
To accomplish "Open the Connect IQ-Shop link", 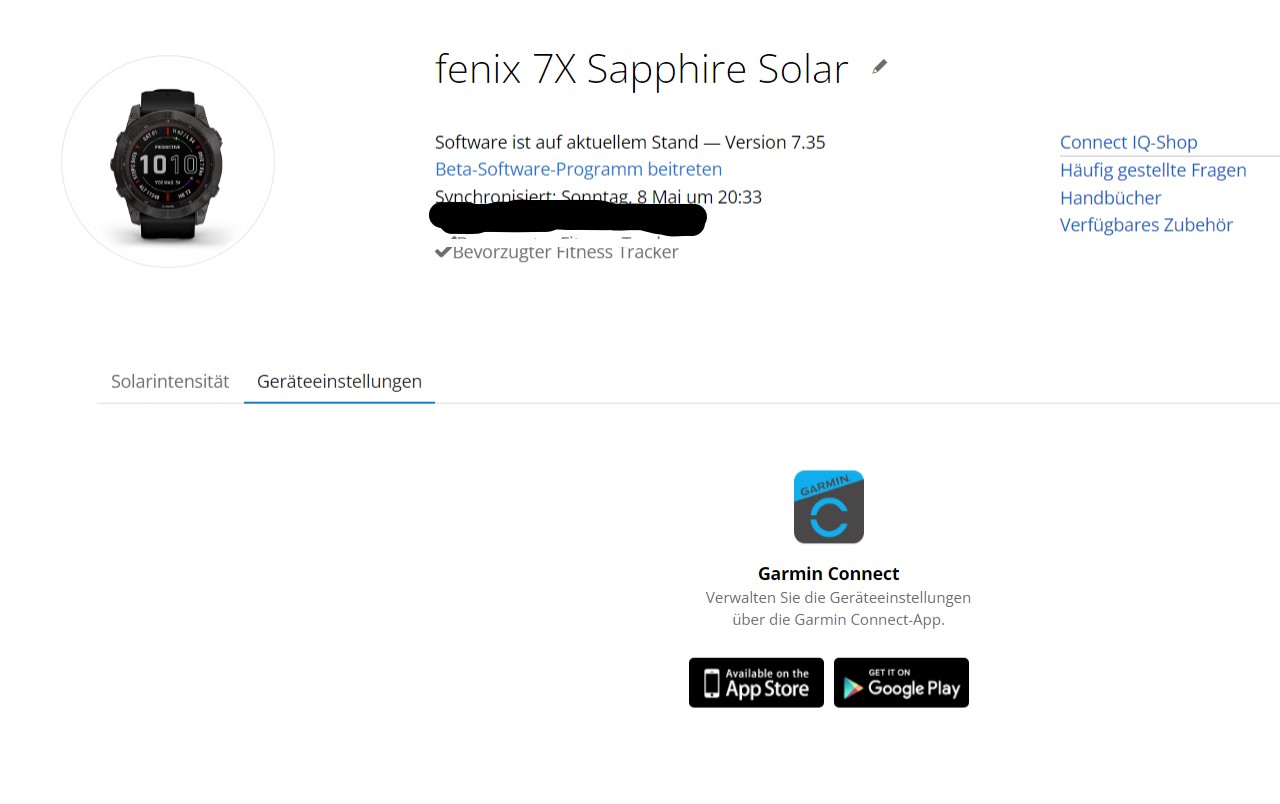I will 1128,142.
